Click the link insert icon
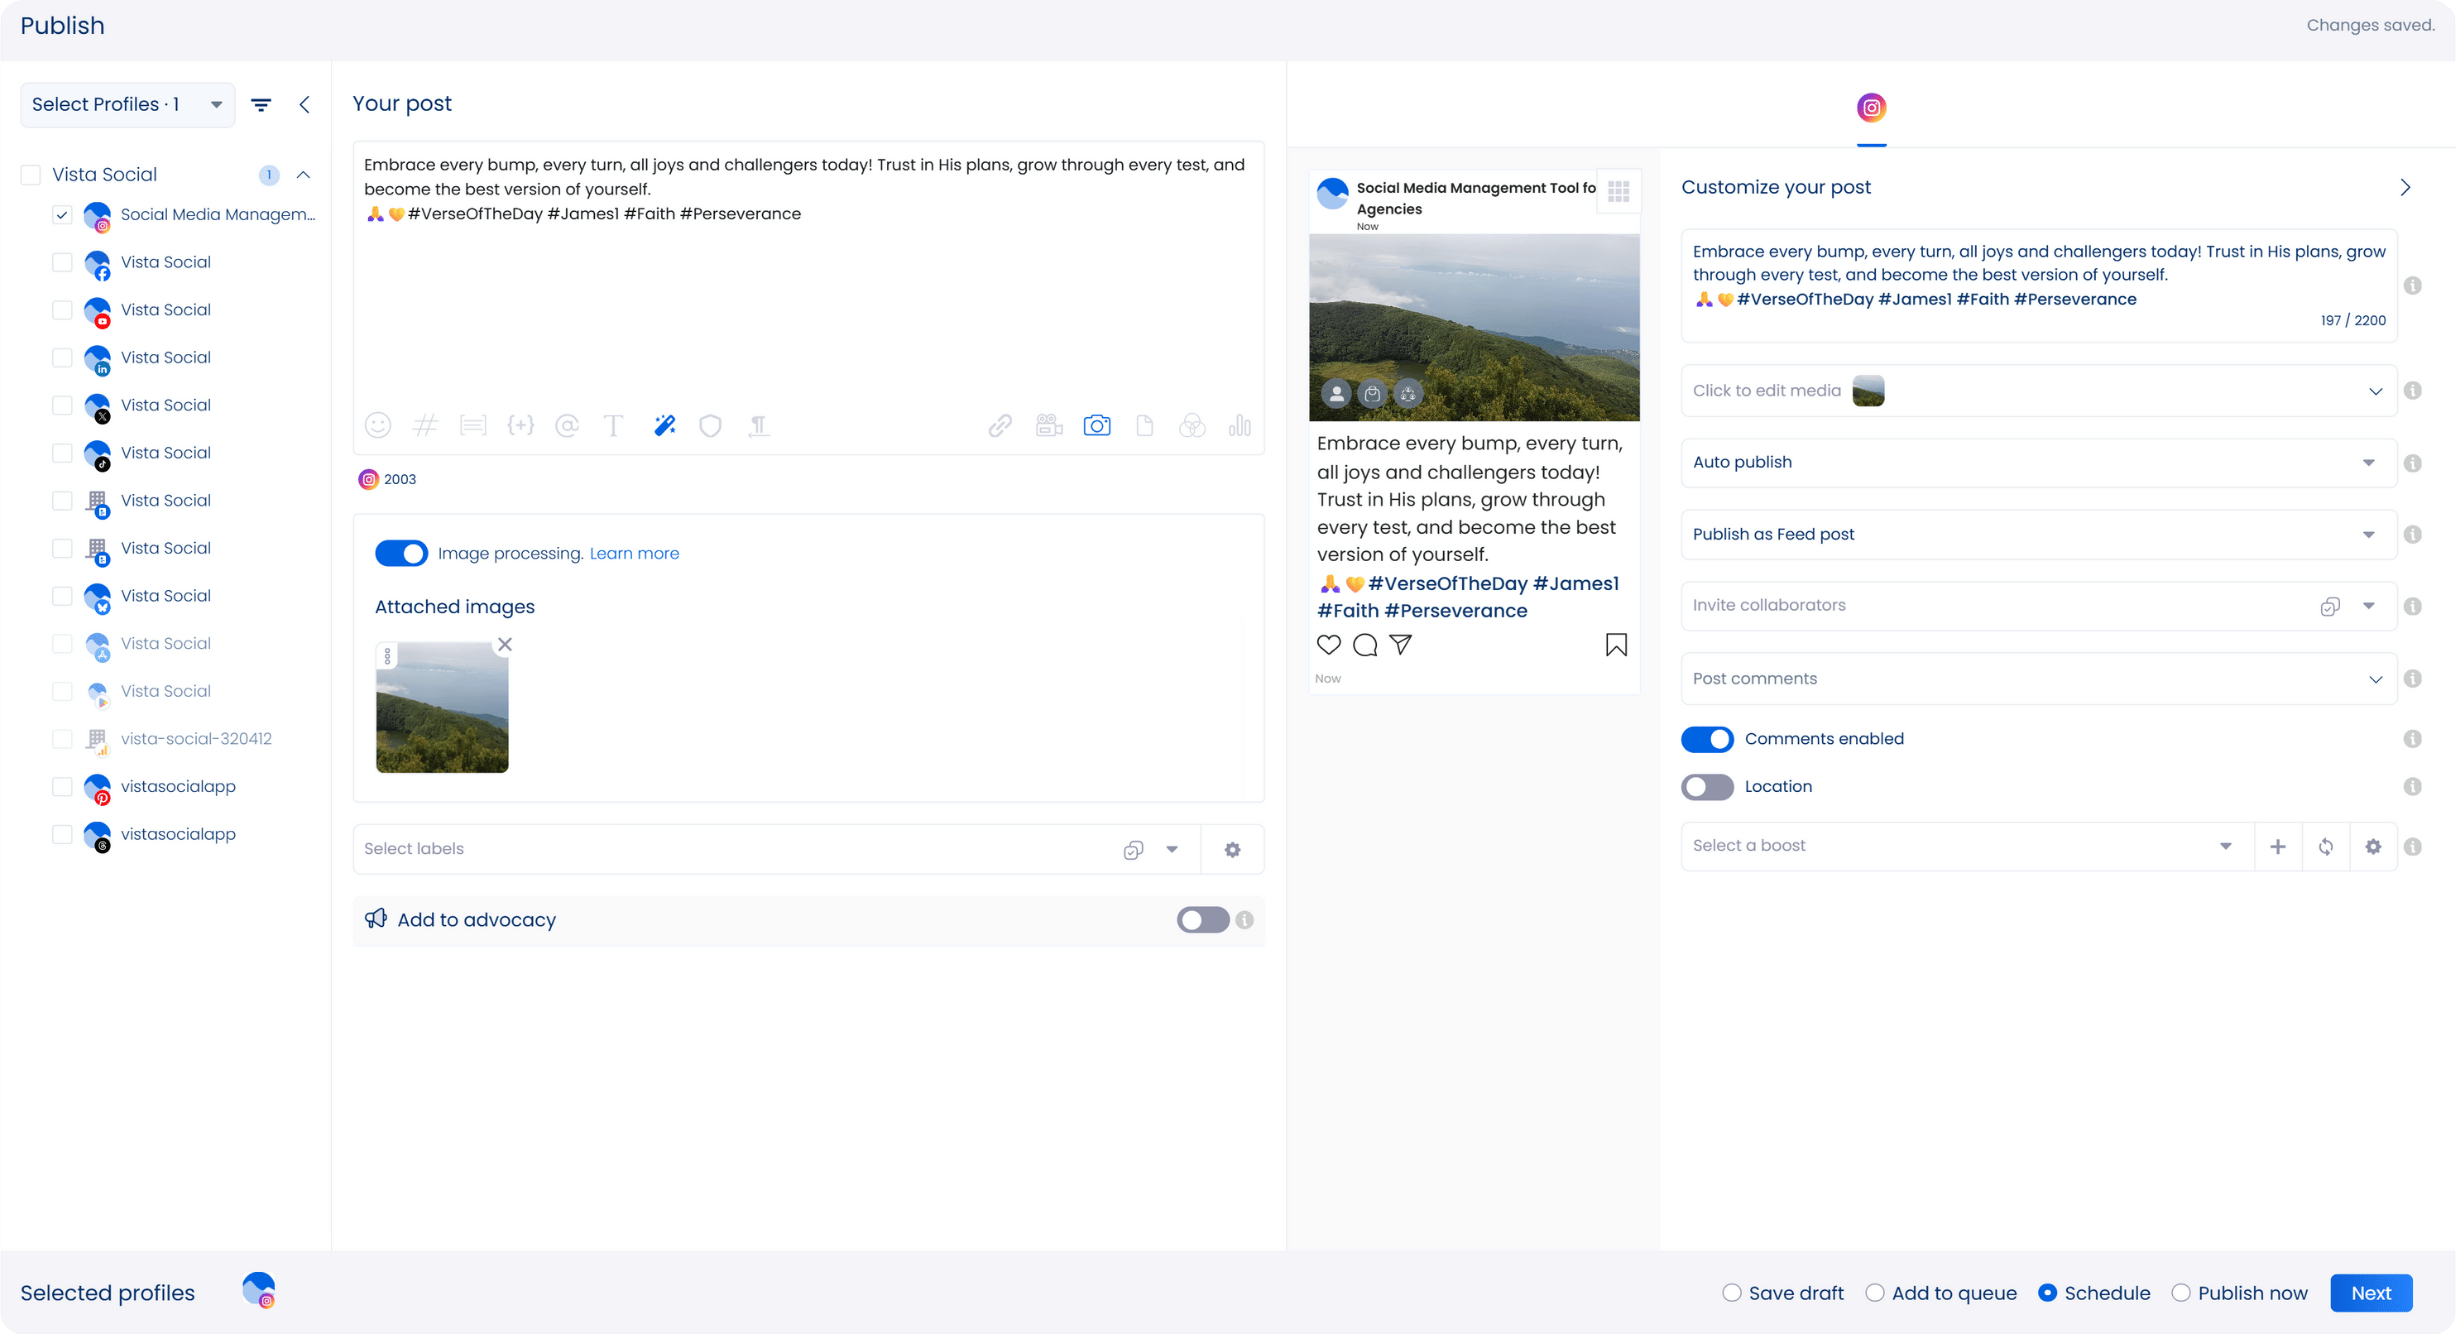This screenshot has width=2458, height=1336. pos(999,426)
